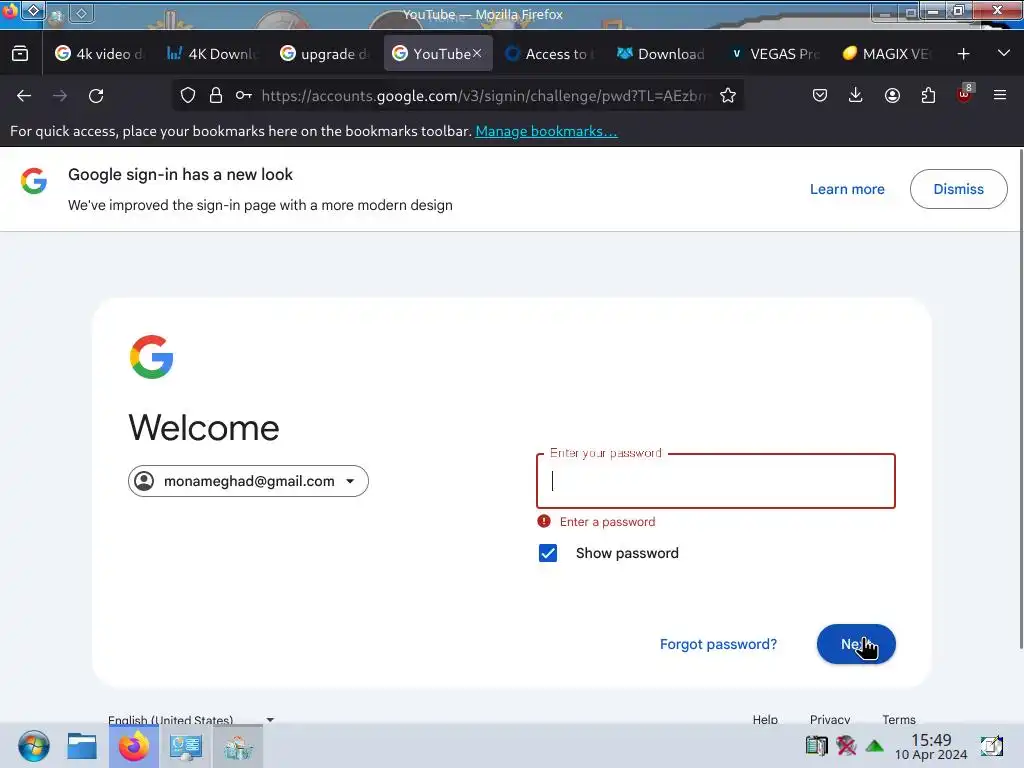Open the uBlock Origin extension icon

coord(965,94)
